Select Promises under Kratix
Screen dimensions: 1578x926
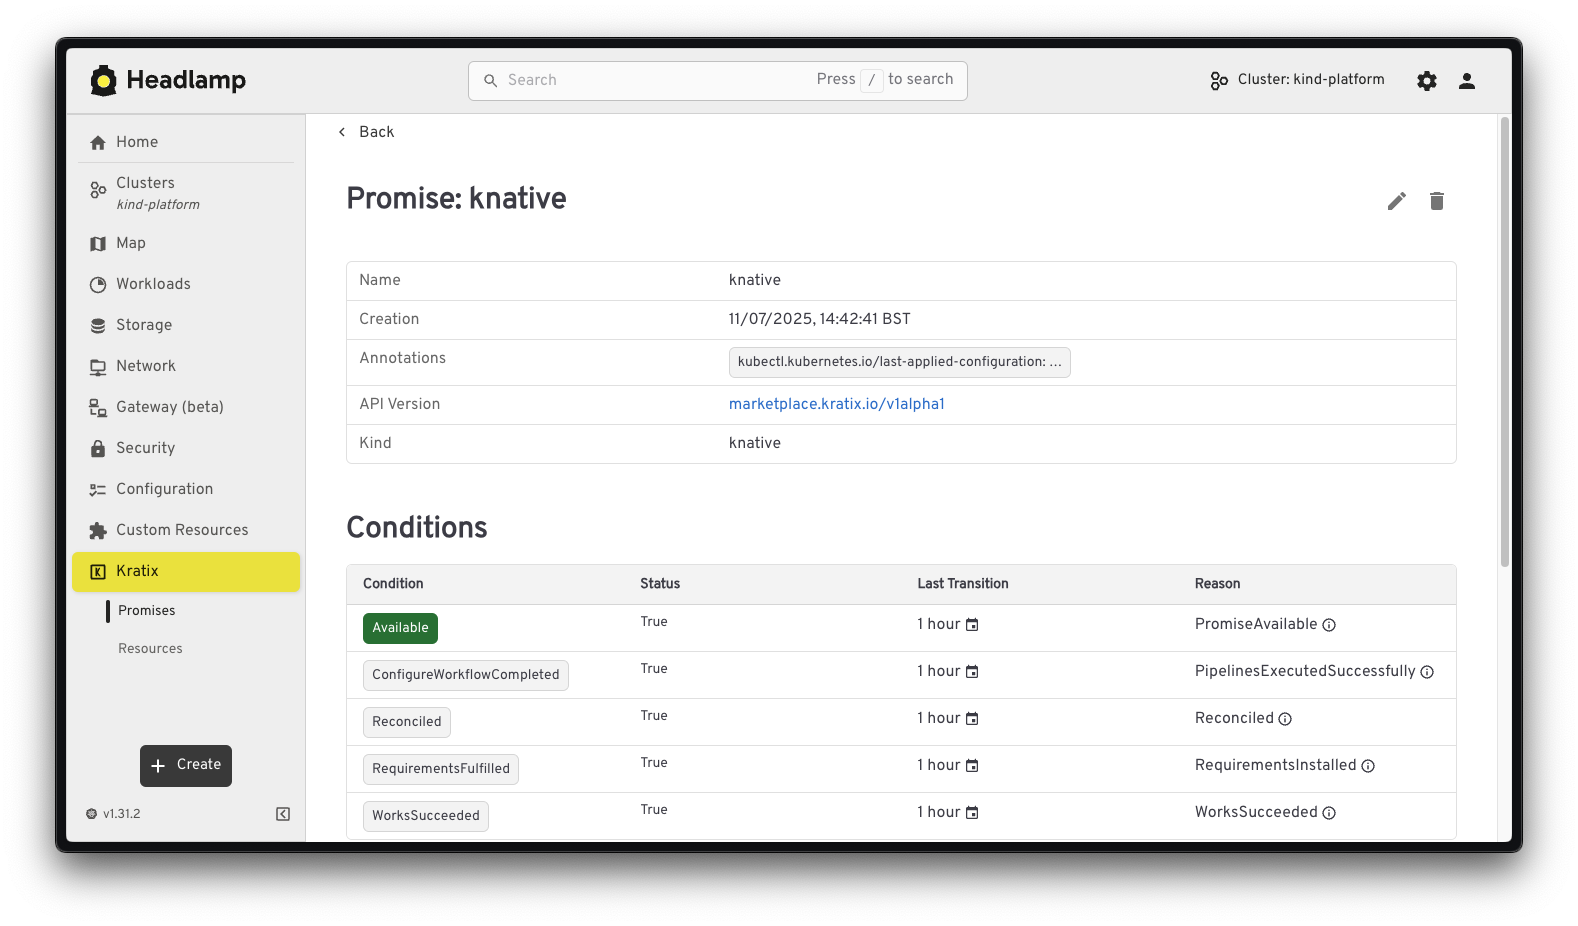coord(147,610)
